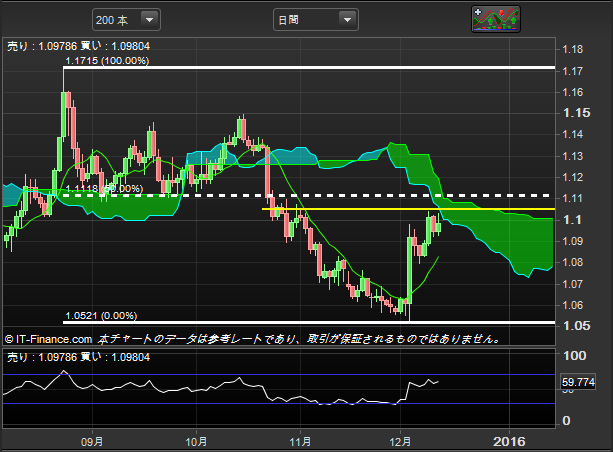Viewport: 613px width, 452px height.
Task: Open the 200本 bar count dropdown
Action: click(x=126, y=20)
